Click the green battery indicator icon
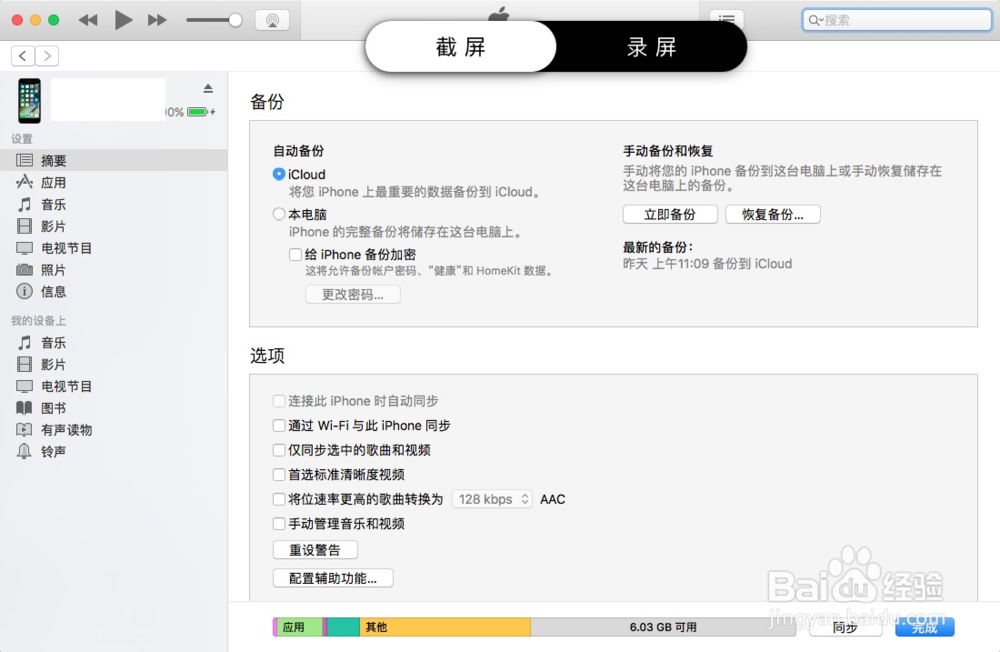Image resolution: width=1000 pixels, height=652 pixels. (x=198, y=112)
